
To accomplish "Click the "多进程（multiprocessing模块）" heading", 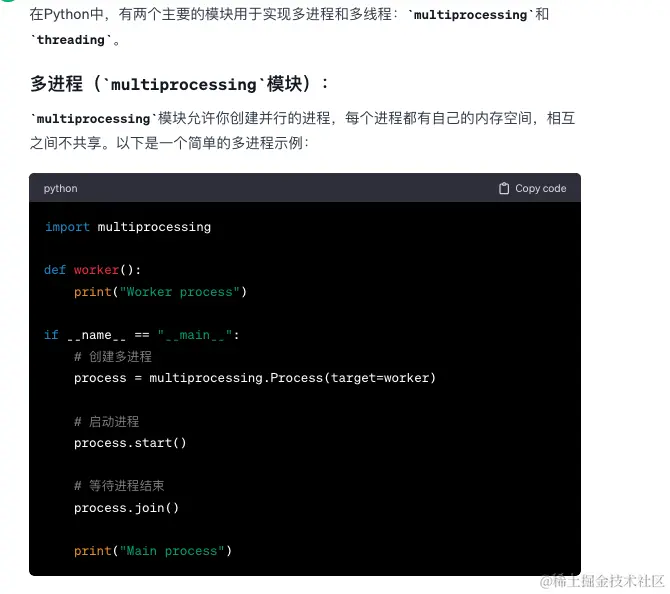I will coord(179,84).
